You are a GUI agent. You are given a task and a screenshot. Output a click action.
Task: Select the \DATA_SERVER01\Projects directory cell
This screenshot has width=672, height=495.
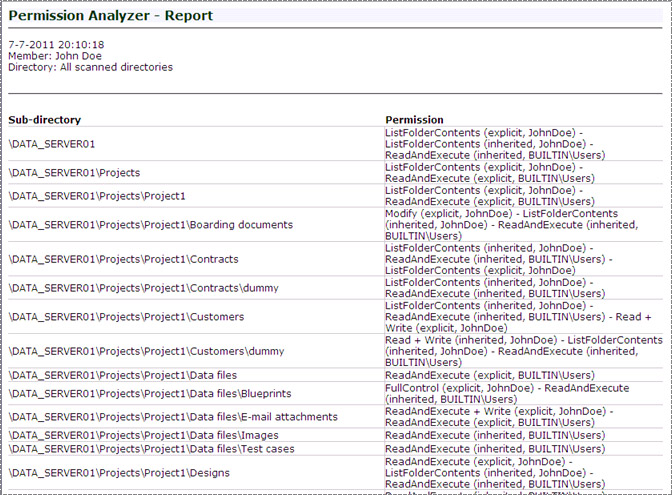pos(196,173)
